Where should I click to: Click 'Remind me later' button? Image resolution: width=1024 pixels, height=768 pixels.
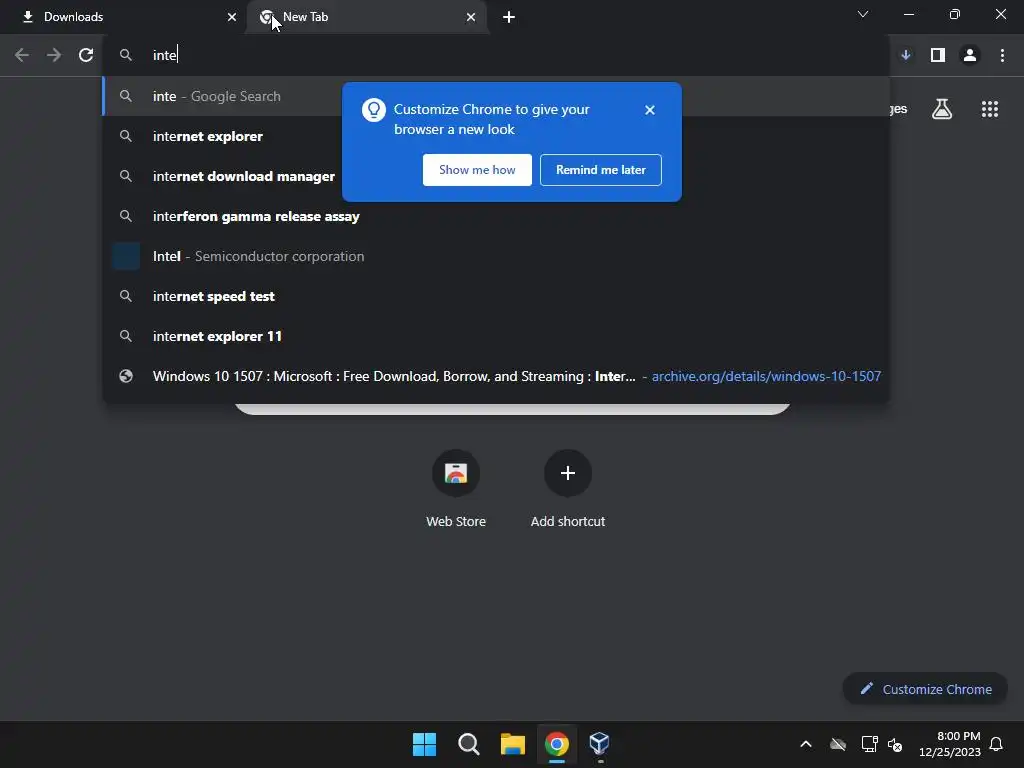pos(601,170)
